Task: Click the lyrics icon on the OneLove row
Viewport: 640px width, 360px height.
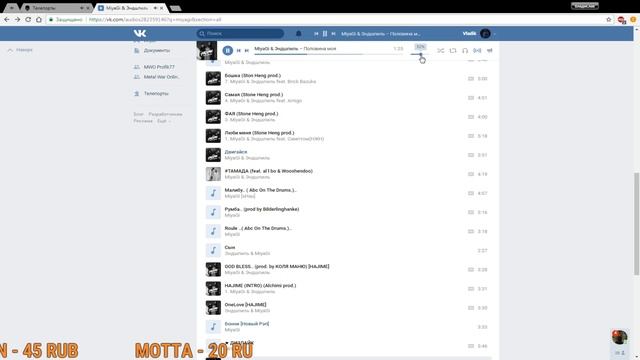Action: pyautogui.click(x=471, y=308)
